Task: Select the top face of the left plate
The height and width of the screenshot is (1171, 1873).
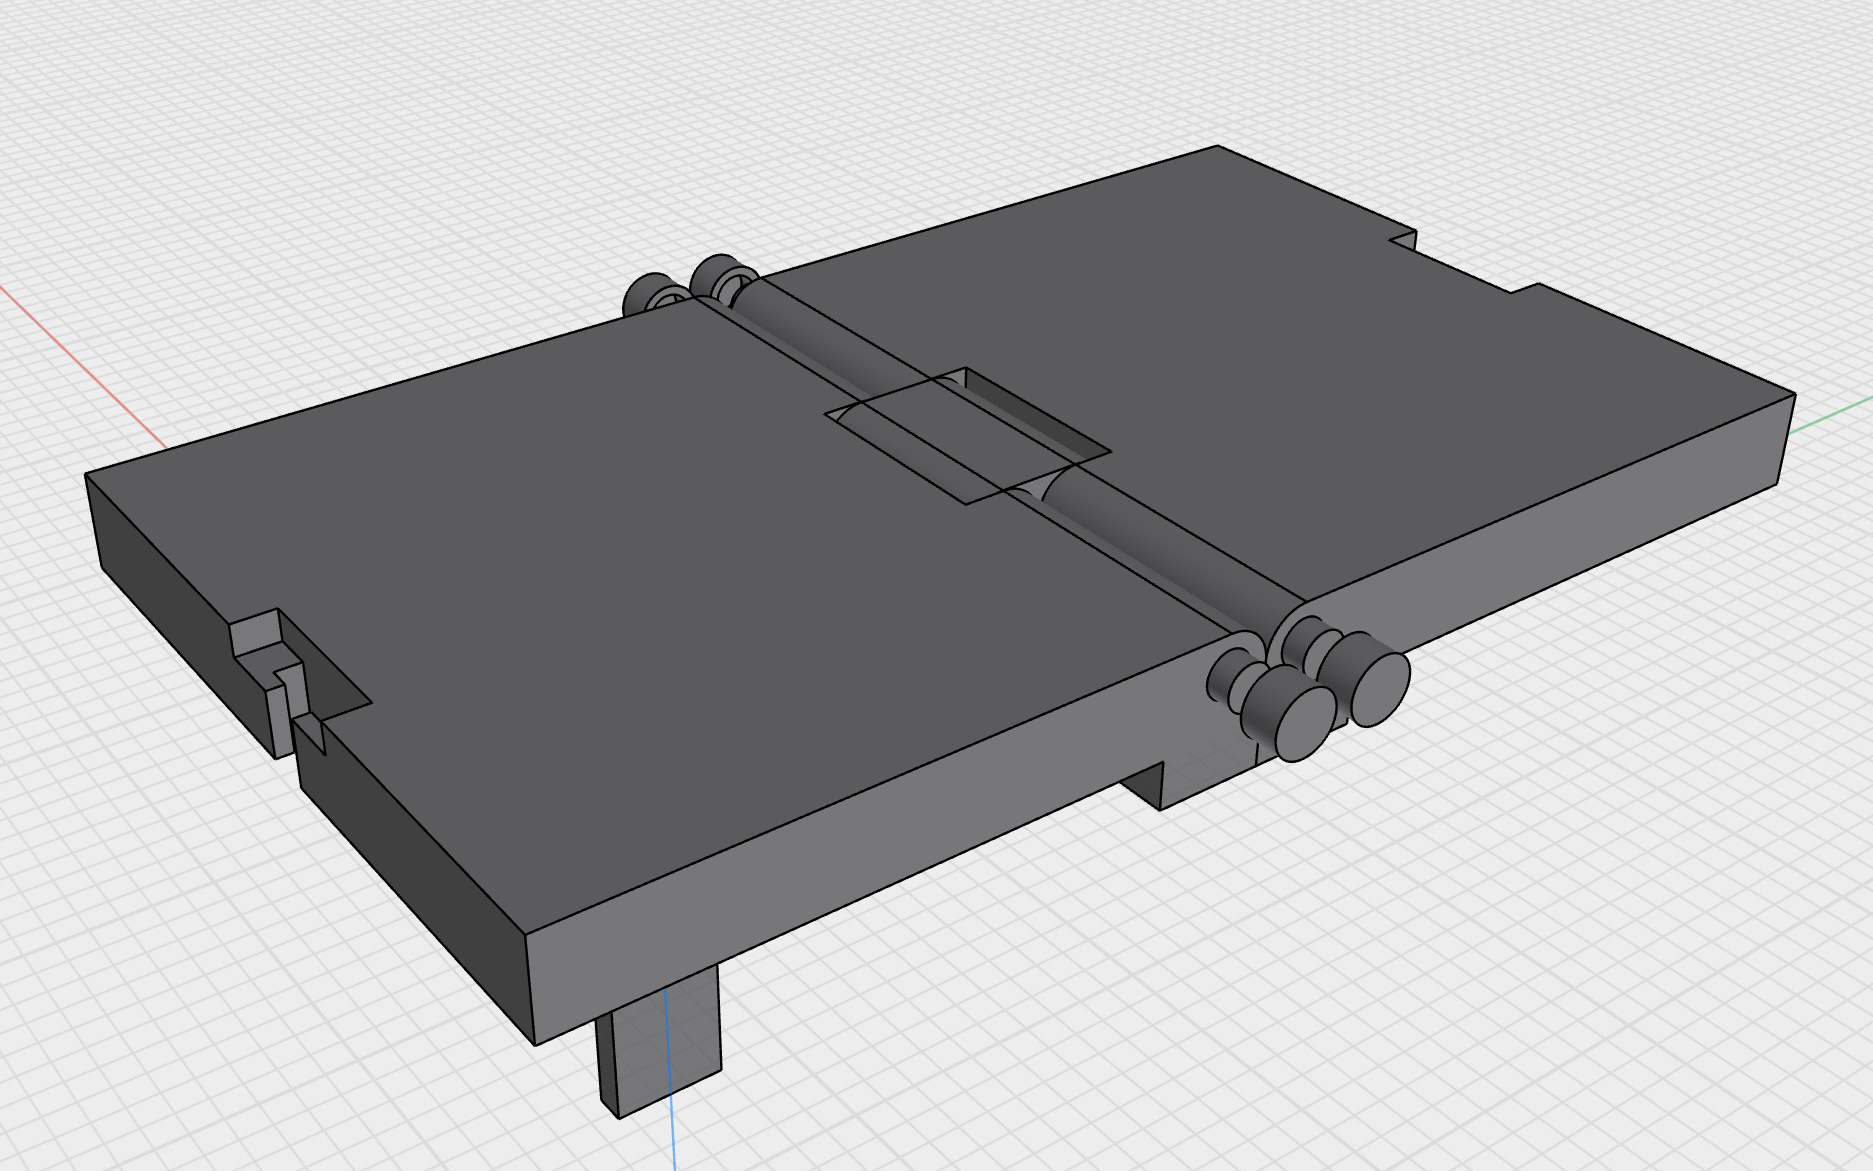Action: [640, 600]
